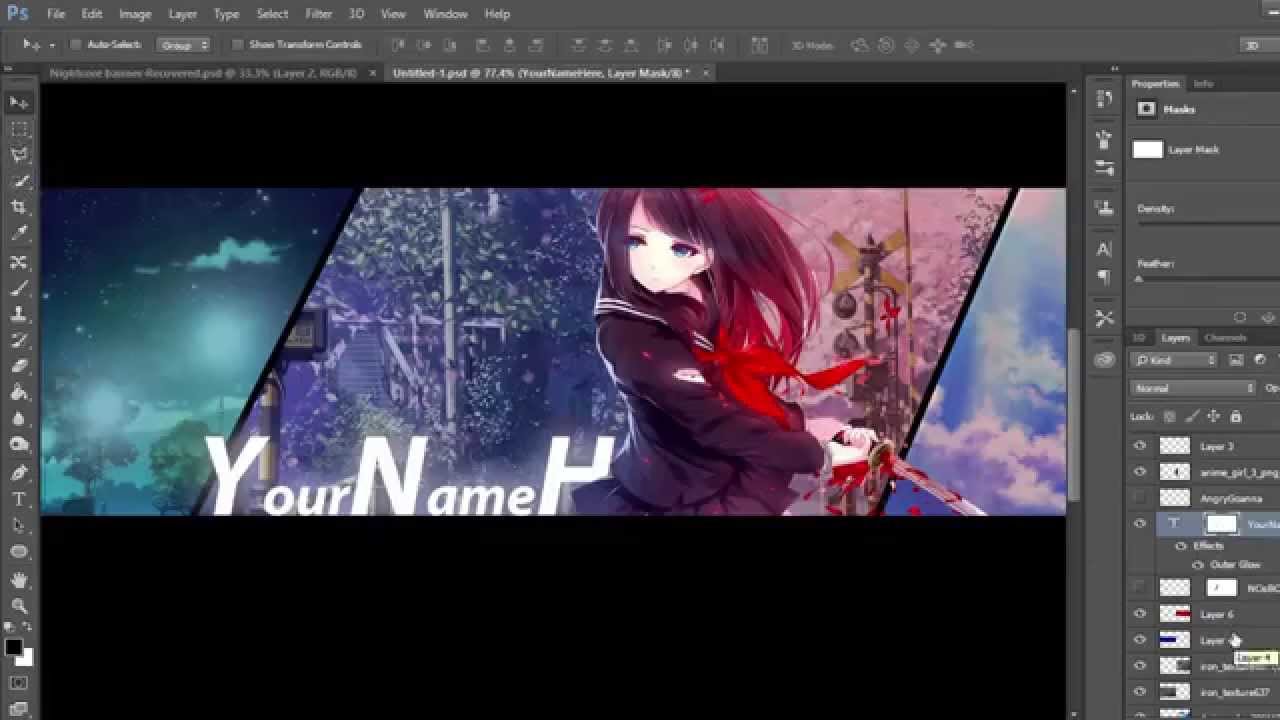Show the hidden AngryGoanna layer

pos(1140,498)
